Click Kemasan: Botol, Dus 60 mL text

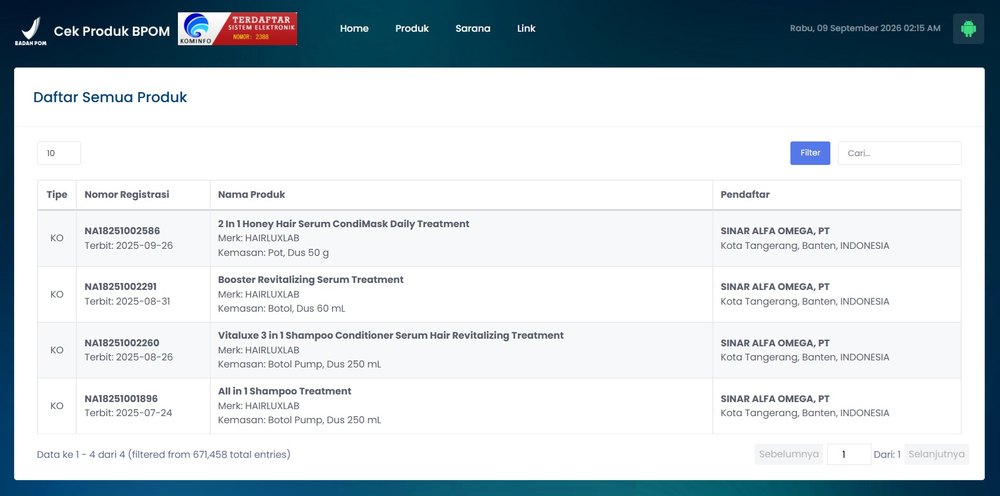pyautogui.click(x=281, y=309)
